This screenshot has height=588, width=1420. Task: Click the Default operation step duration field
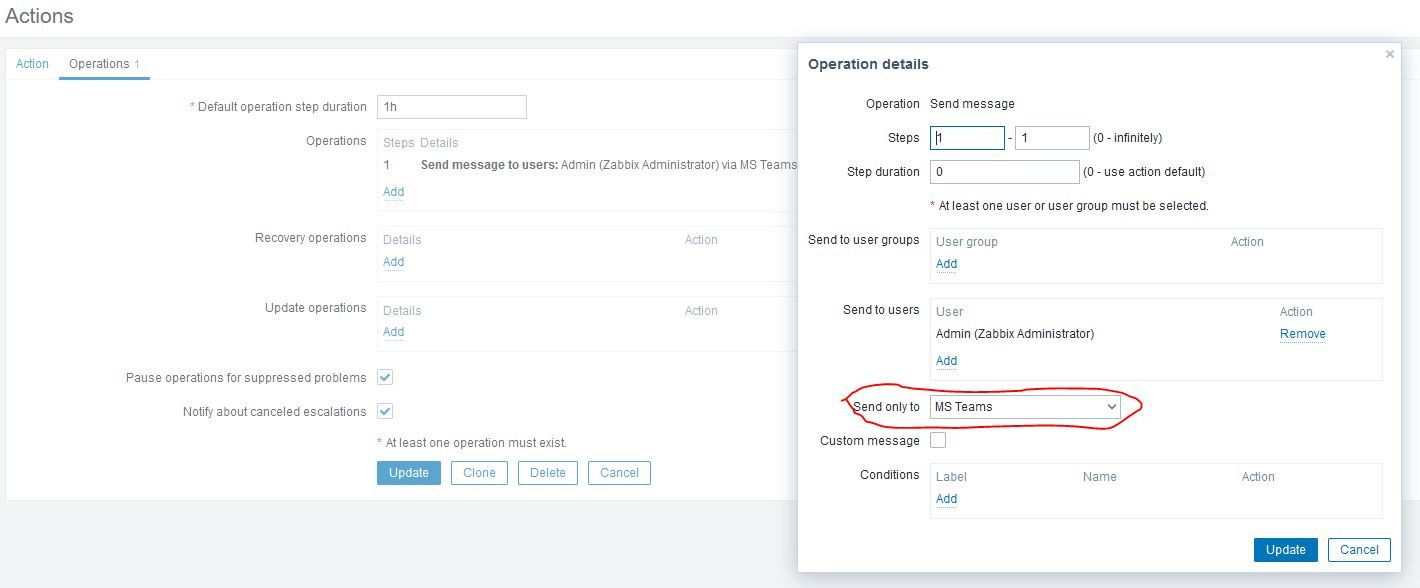(x=451, y=107)
